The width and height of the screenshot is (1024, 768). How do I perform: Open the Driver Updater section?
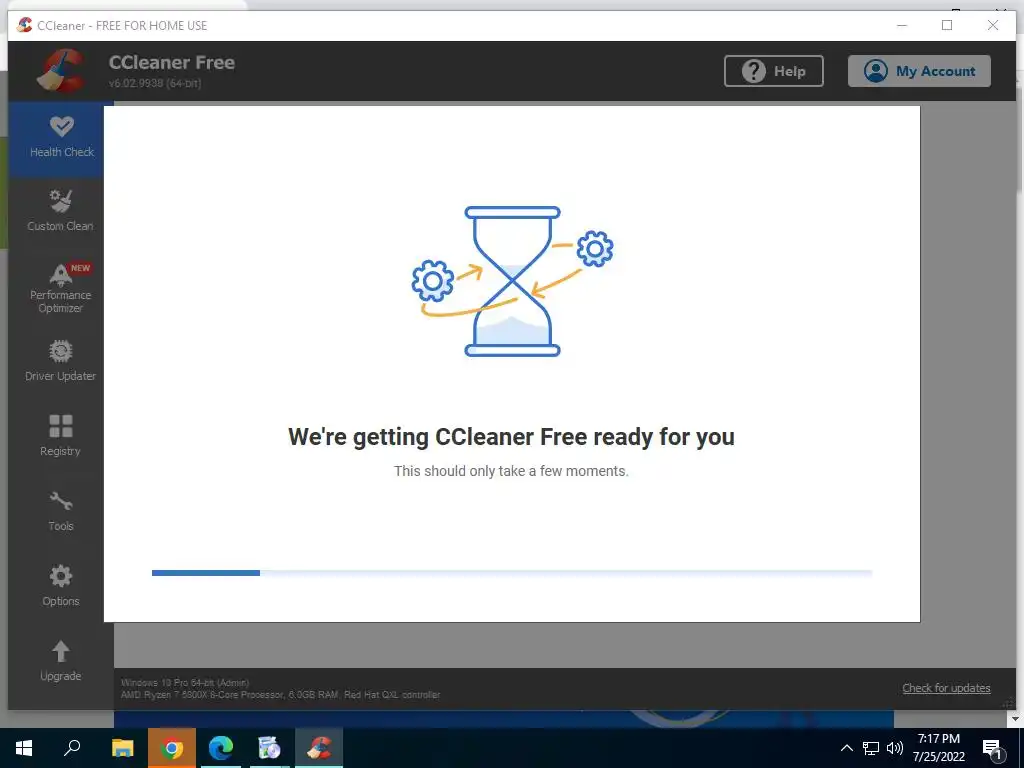coord(60,361)
